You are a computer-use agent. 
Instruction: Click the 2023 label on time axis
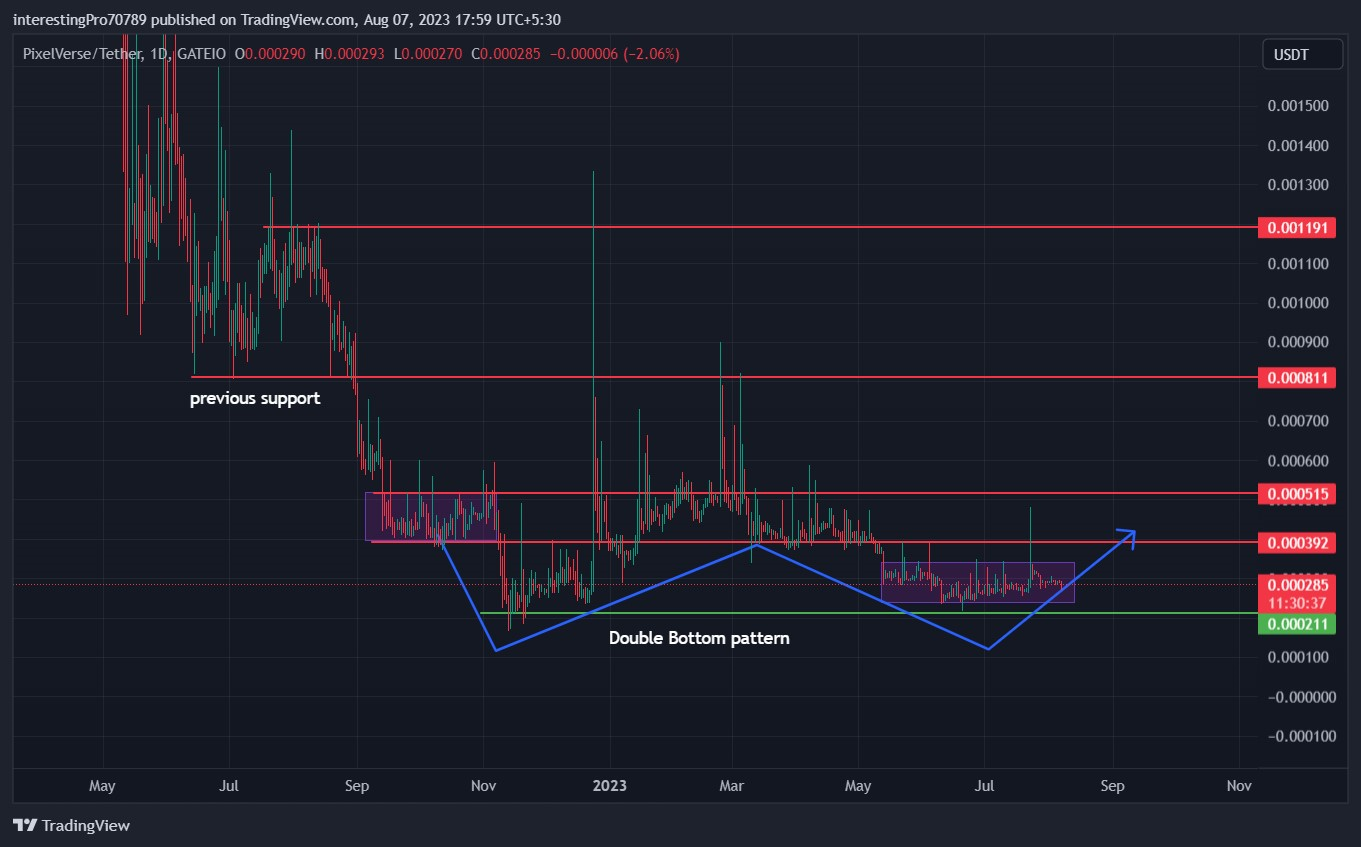[609, 786]
